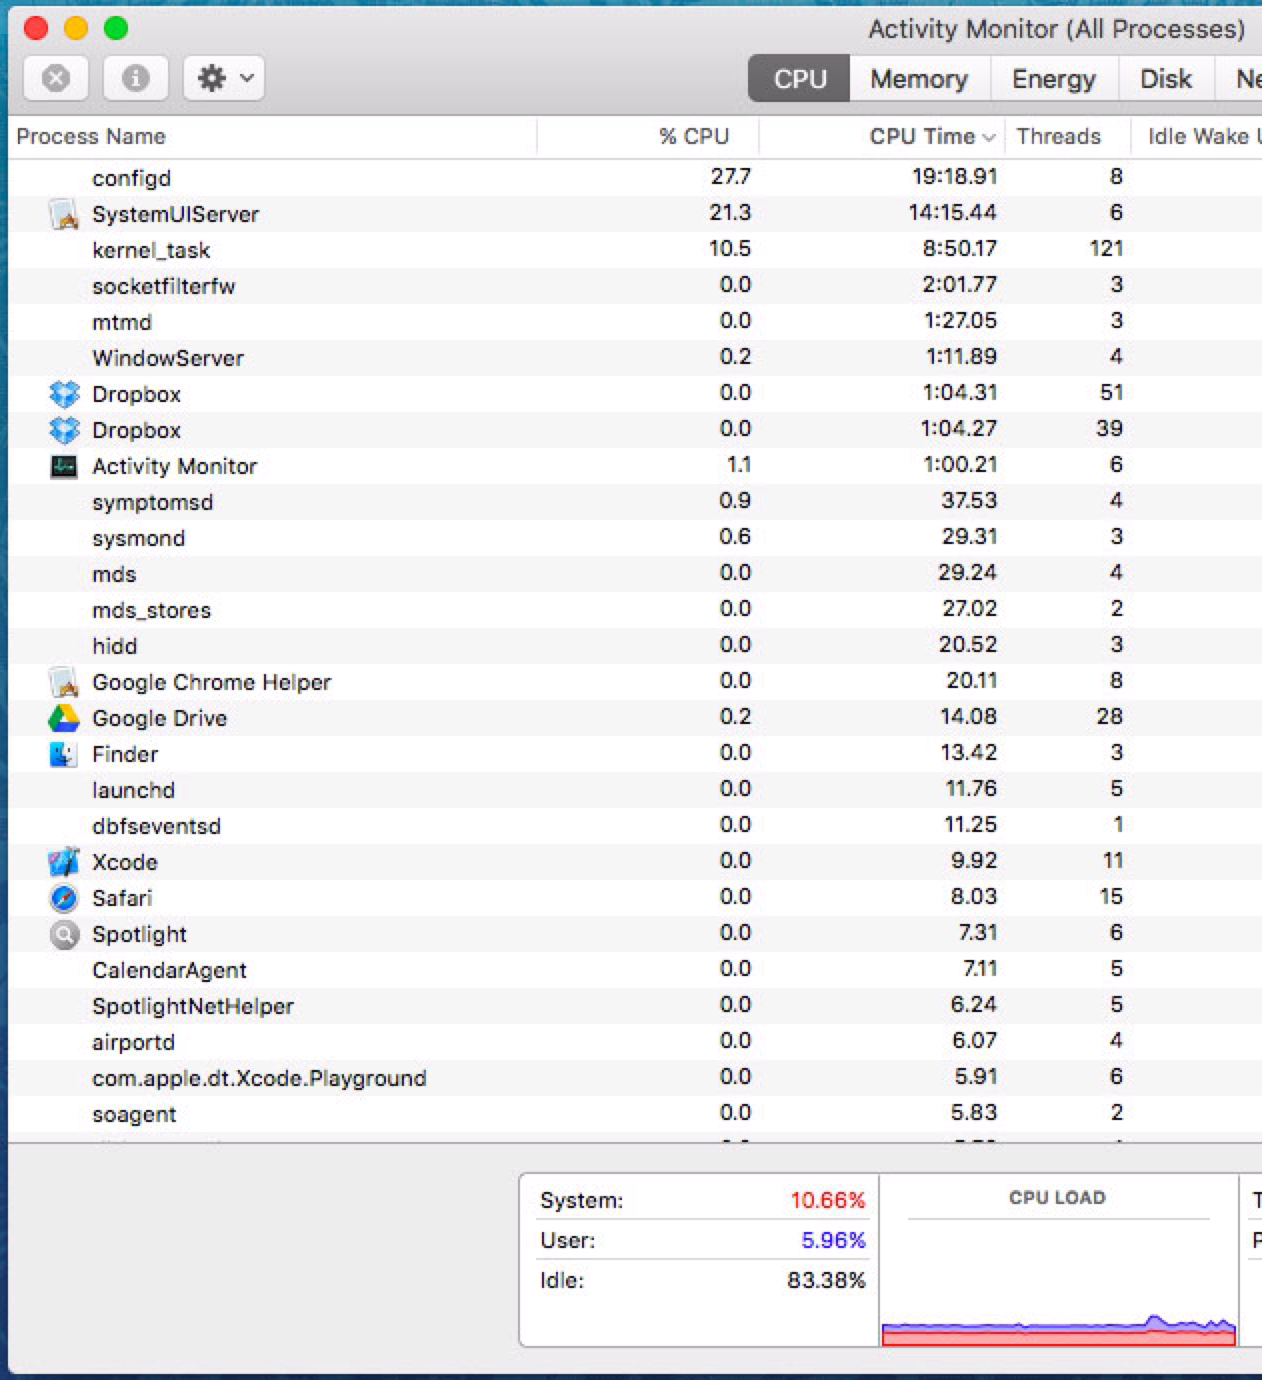1262x1380 pixels.
Task: Click the Dropbox icon with 51 threads
Action: click(64, 394)
